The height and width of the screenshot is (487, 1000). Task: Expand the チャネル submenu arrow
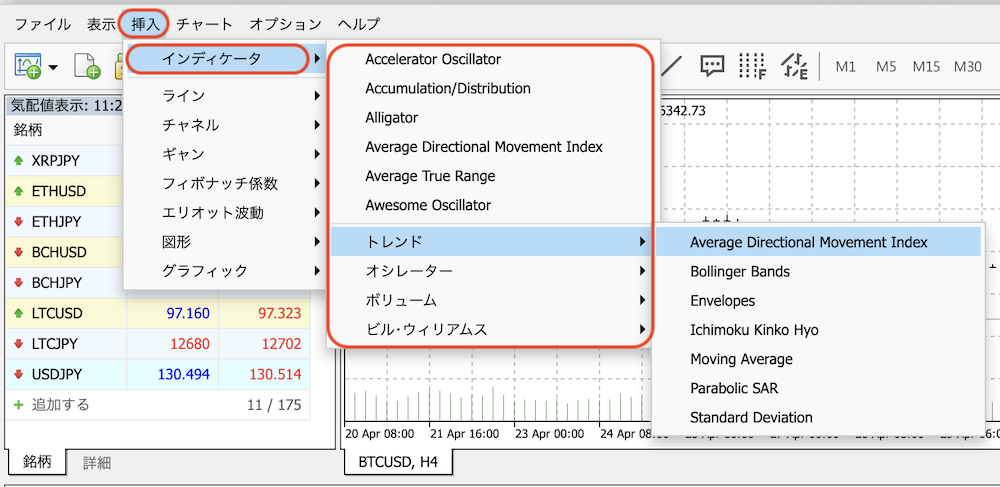tap(317, 126)
